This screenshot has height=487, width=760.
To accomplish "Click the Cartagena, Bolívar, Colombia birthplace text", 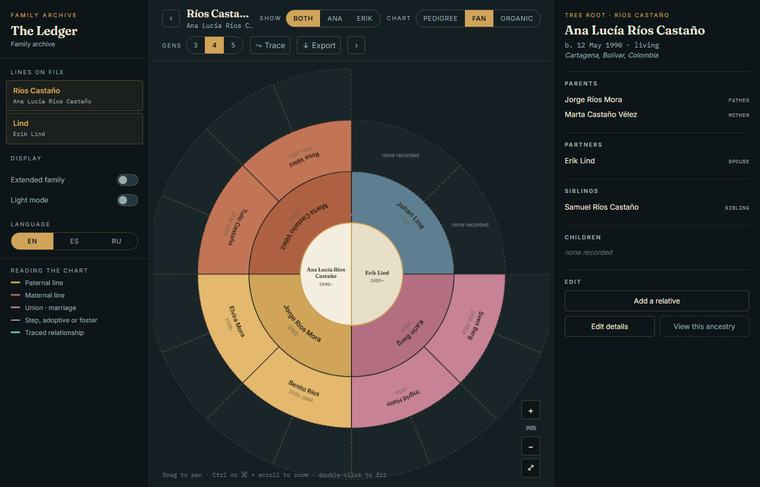I will click(x=611, y=55).
